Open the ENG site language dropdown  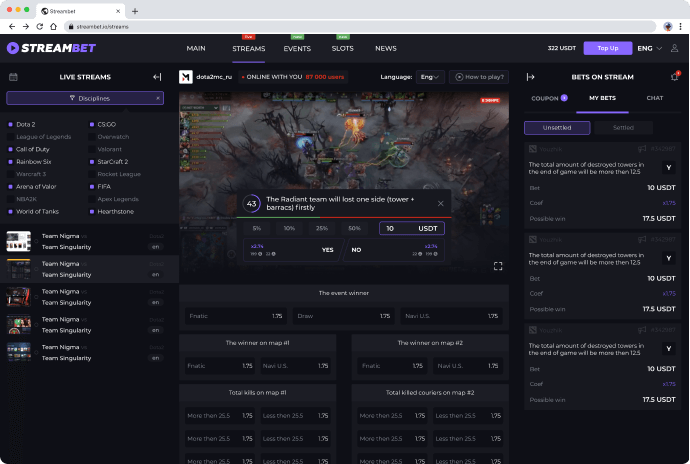pos(650,48)
